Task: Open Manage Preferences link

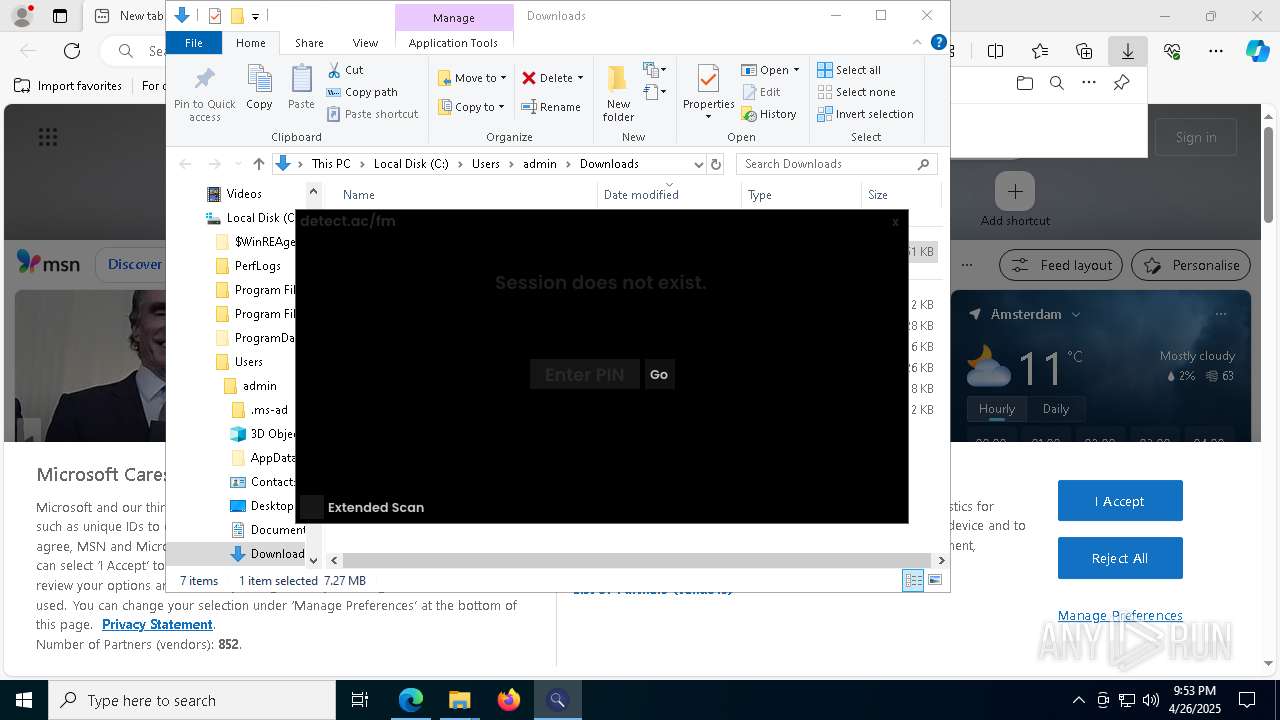Action: [x=1120, y=615]
